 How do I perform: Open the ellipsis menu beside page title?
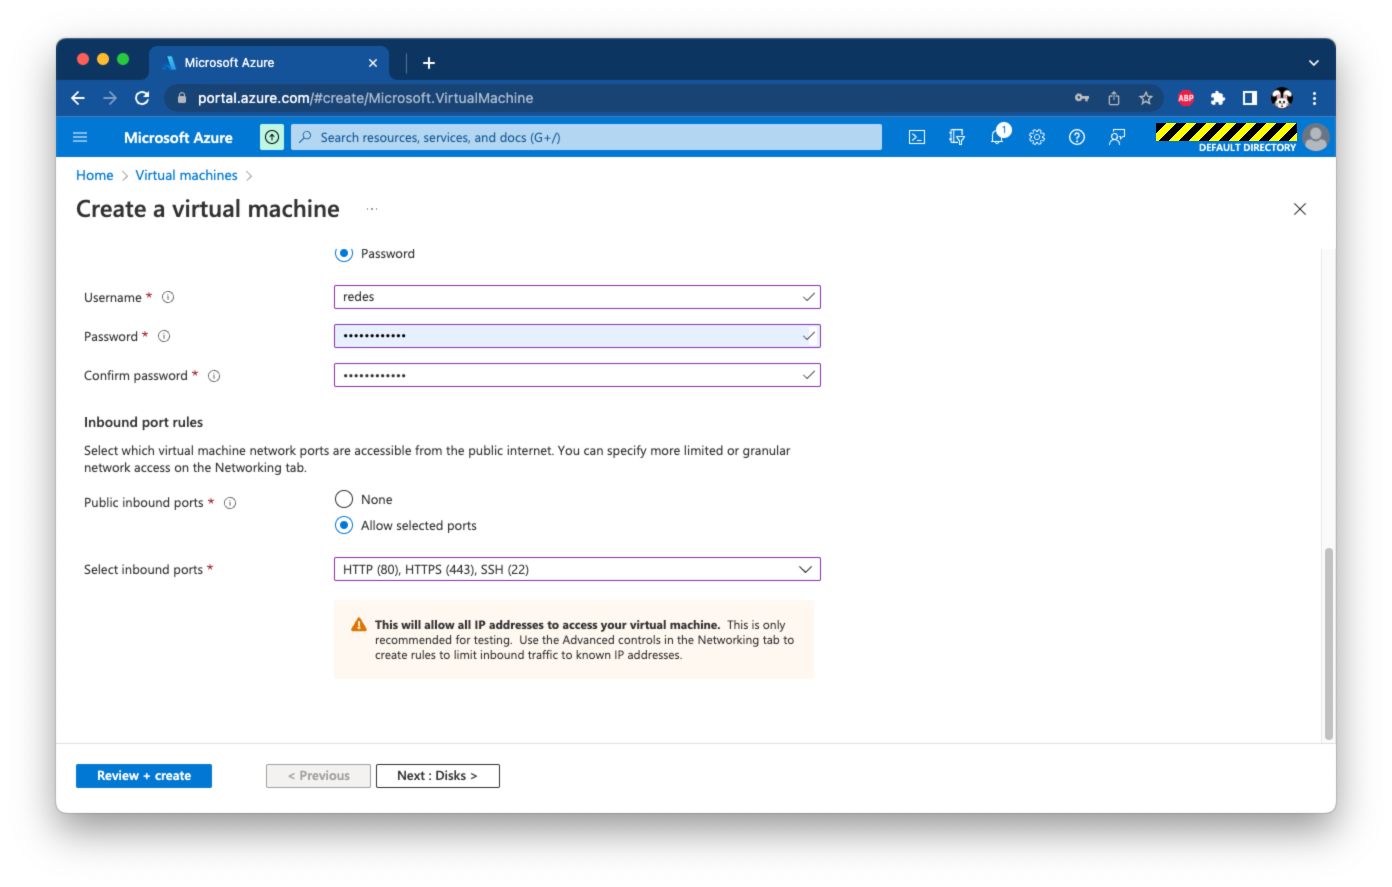click(x=372, y=209)
